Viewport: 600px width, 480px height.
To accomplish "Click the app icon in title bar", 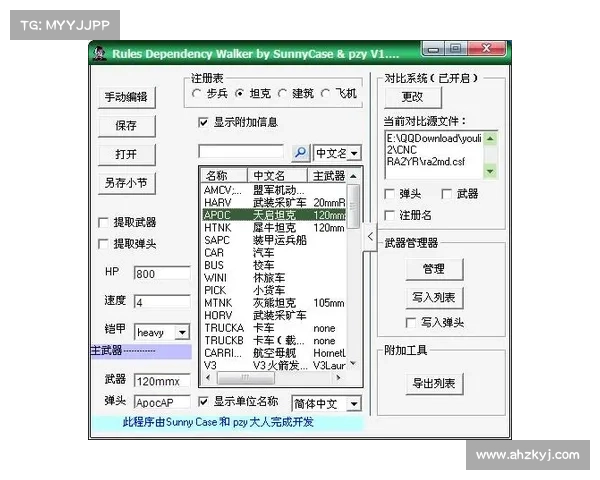I will pyautogui.click(x=100, y=53).
